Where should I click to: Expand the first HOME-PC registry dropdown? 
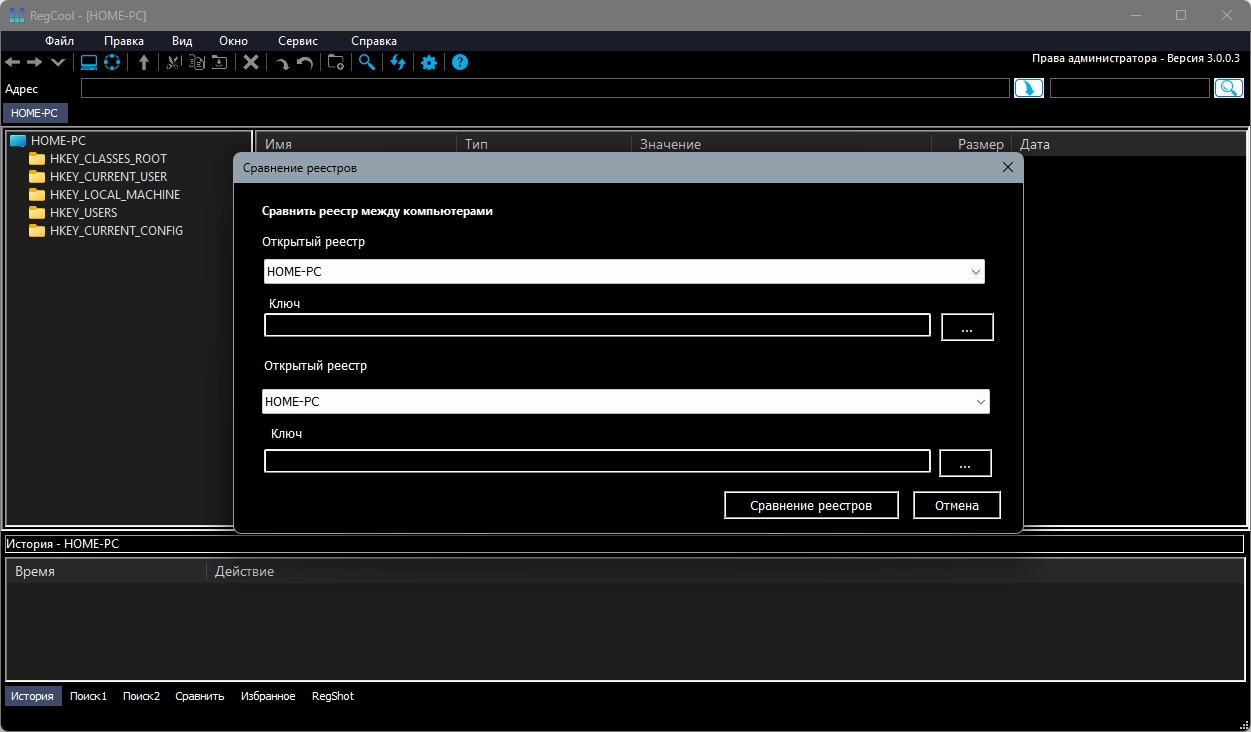click(x=975, y=272)
